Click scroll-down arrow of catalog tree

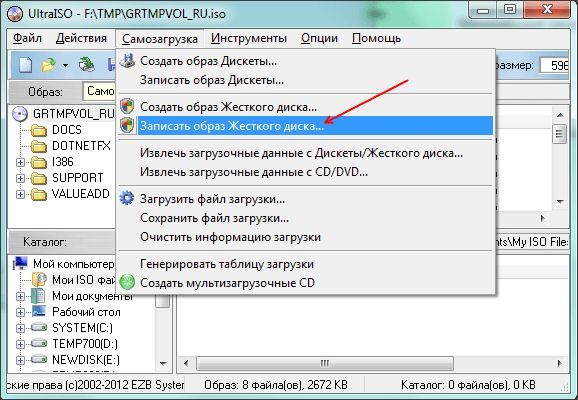tap(163, 364)
